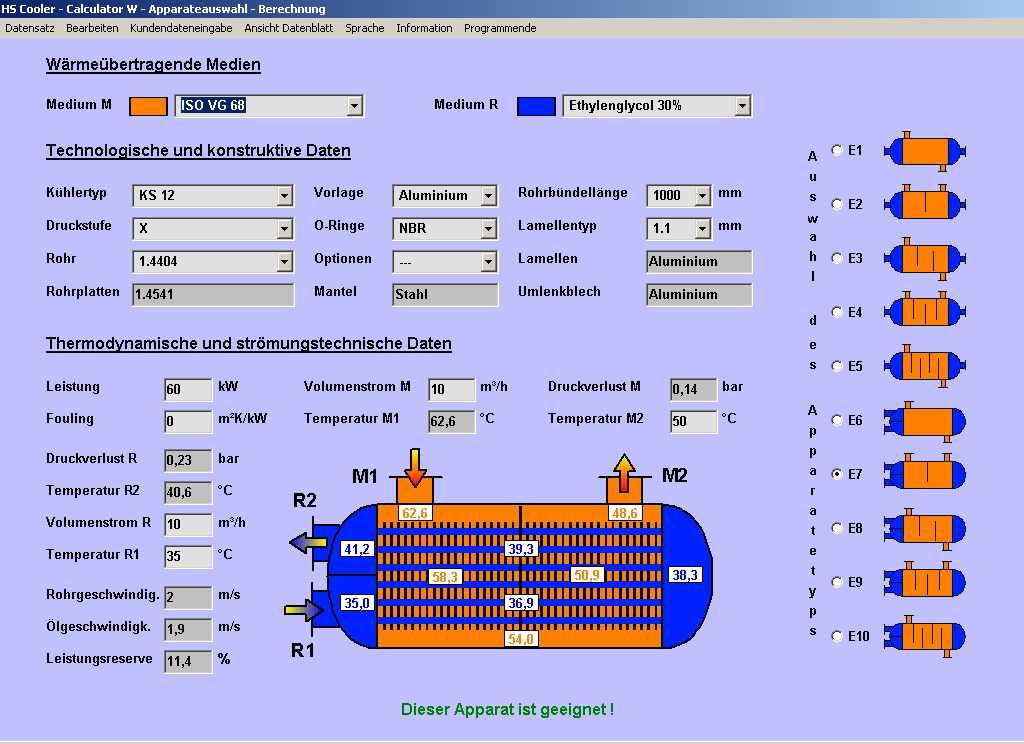Click the E5 apparatus type icon
Screen dimensions: 1024x744
click(x=927, y=366)
